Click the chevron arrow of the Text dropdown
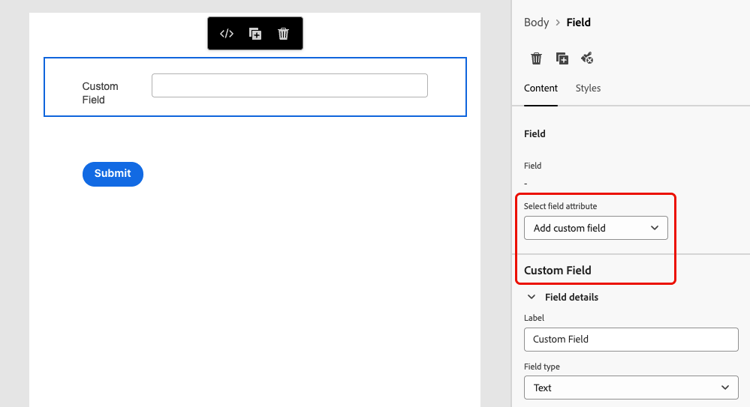The image size is (750, 407). point(726,387)
